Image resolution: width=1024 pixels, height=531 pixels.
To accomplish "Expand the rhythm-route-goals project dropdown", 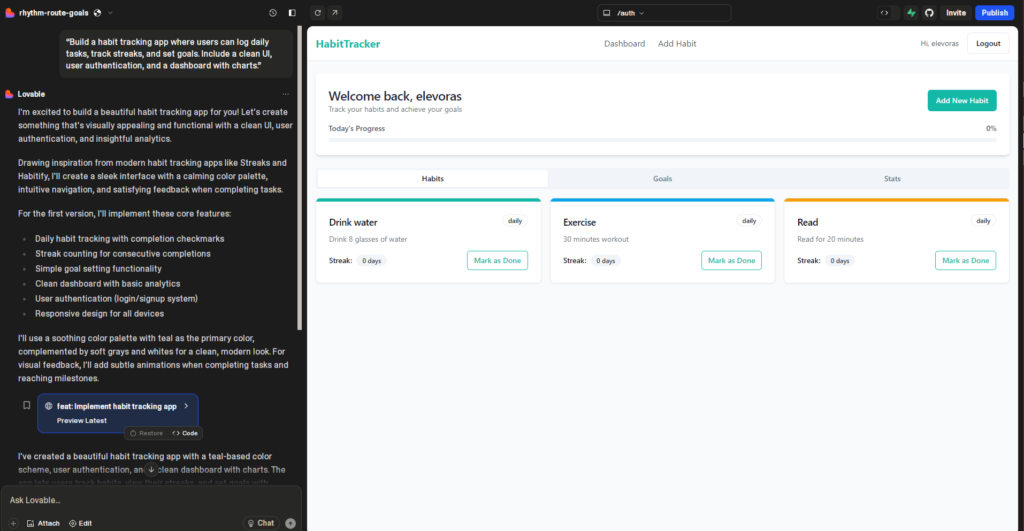I will 110,13.
